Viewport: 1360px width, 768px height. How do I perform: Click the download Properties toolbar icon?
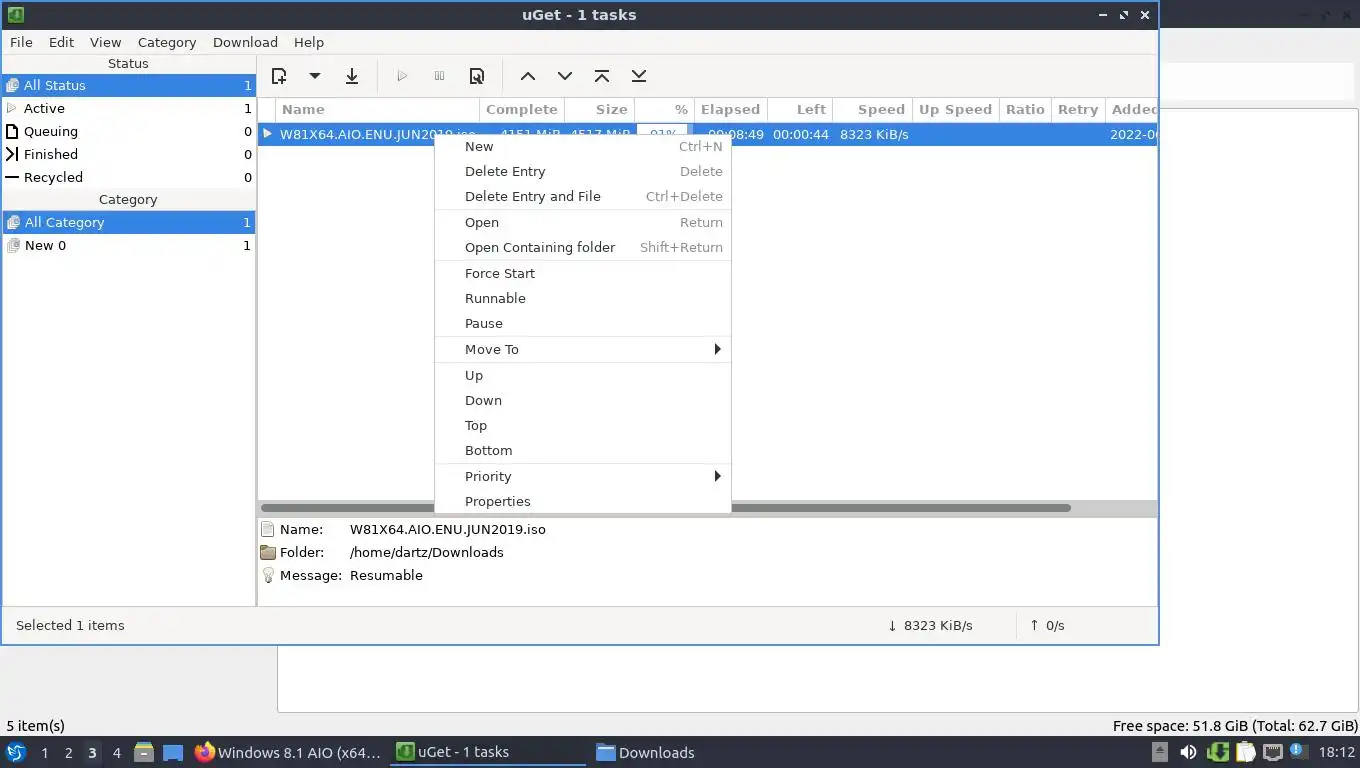(x=477, y=76)
